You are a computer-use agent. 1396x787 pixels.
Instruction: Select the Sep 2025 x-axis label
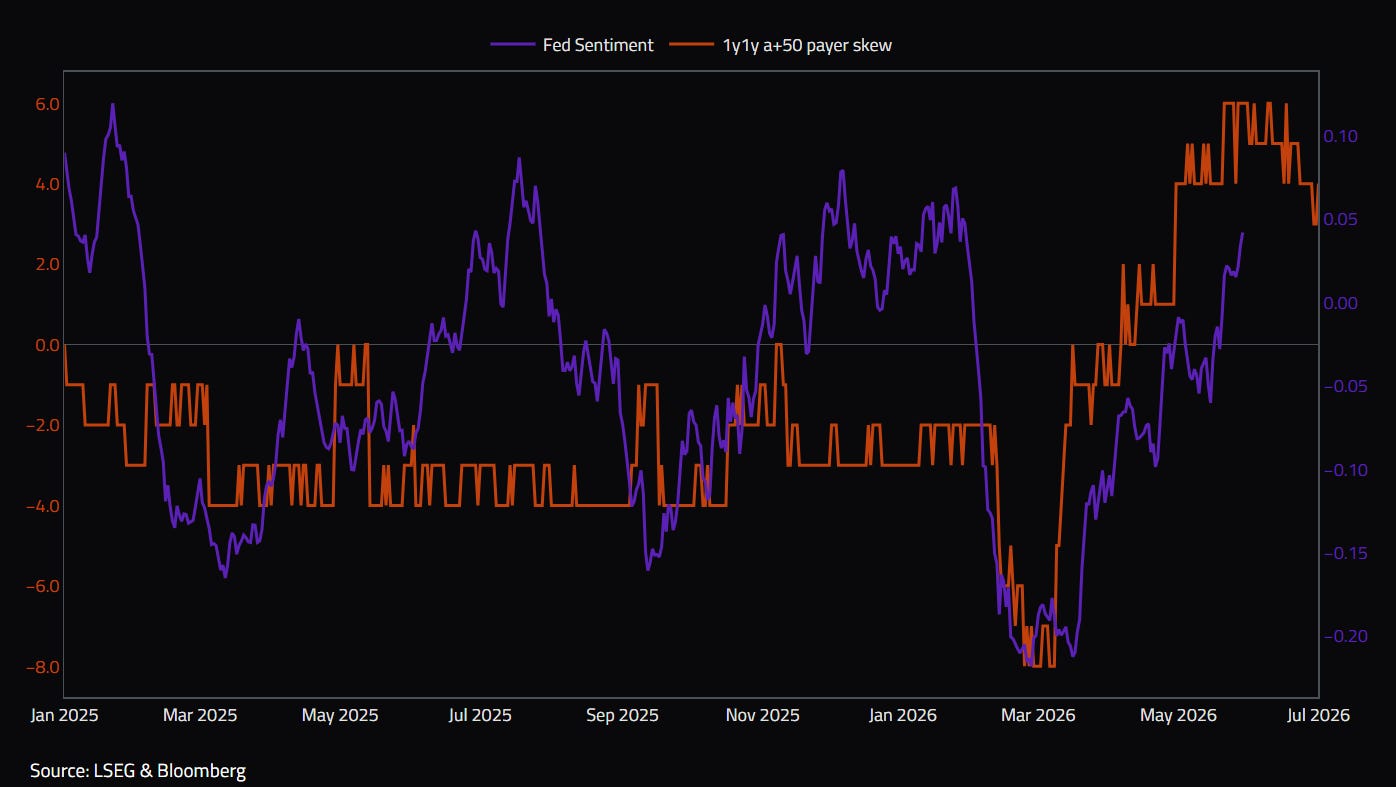(x=622, y=715)
